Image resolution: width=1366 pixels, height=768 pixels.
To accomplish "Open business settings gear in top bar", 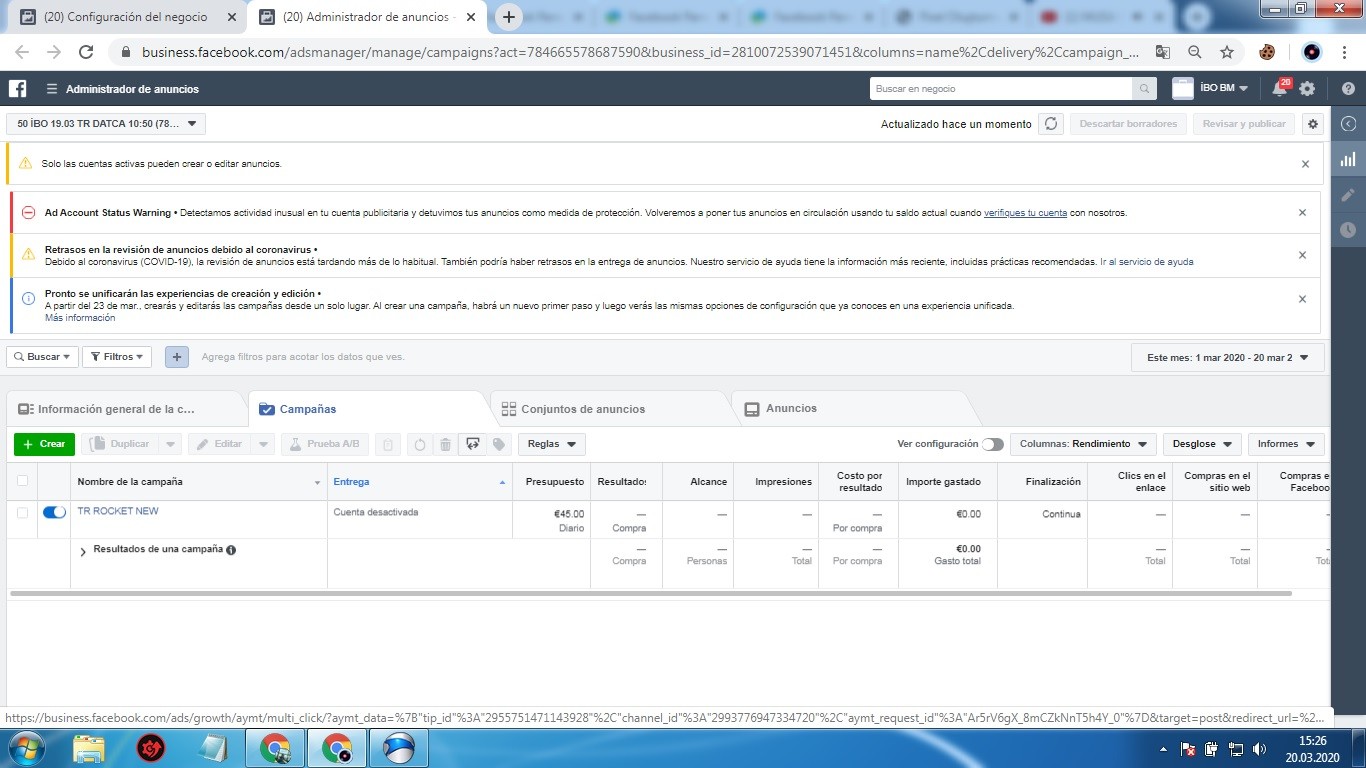I will [1307, 89].
